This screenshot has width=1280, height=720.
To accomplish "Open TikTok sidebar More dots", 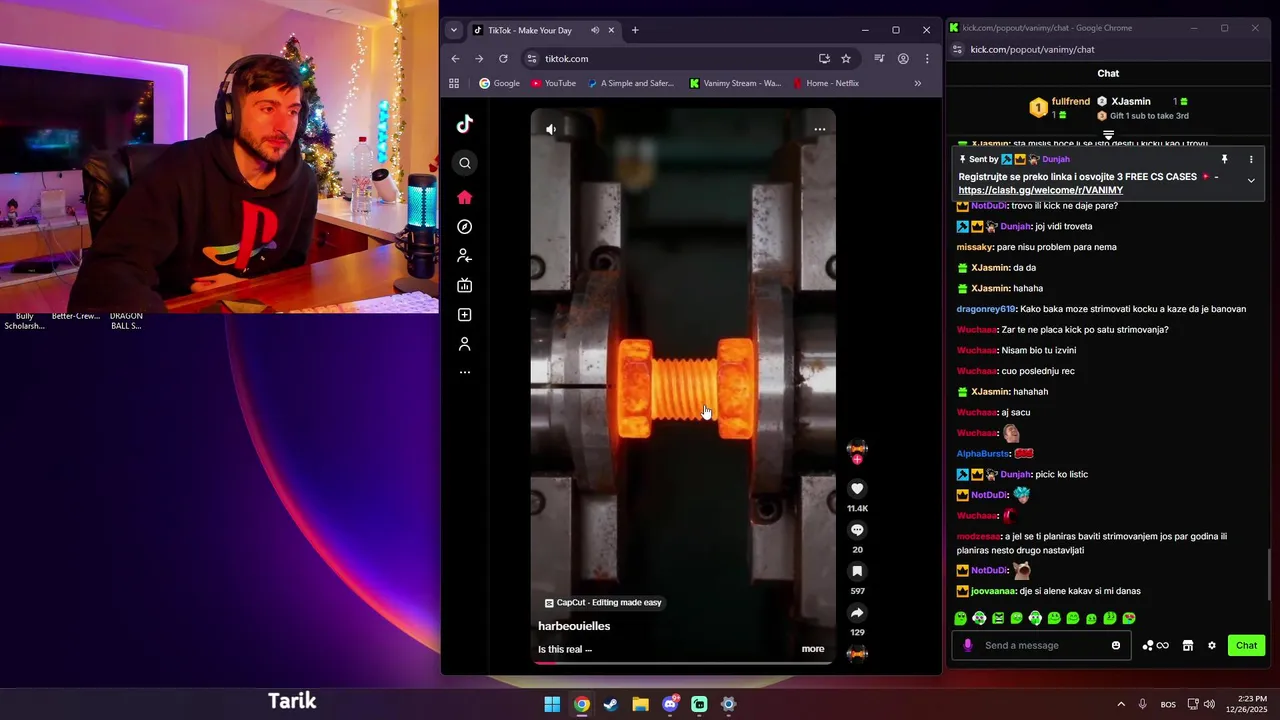I will pyautogui.click(x=465, y=372).
